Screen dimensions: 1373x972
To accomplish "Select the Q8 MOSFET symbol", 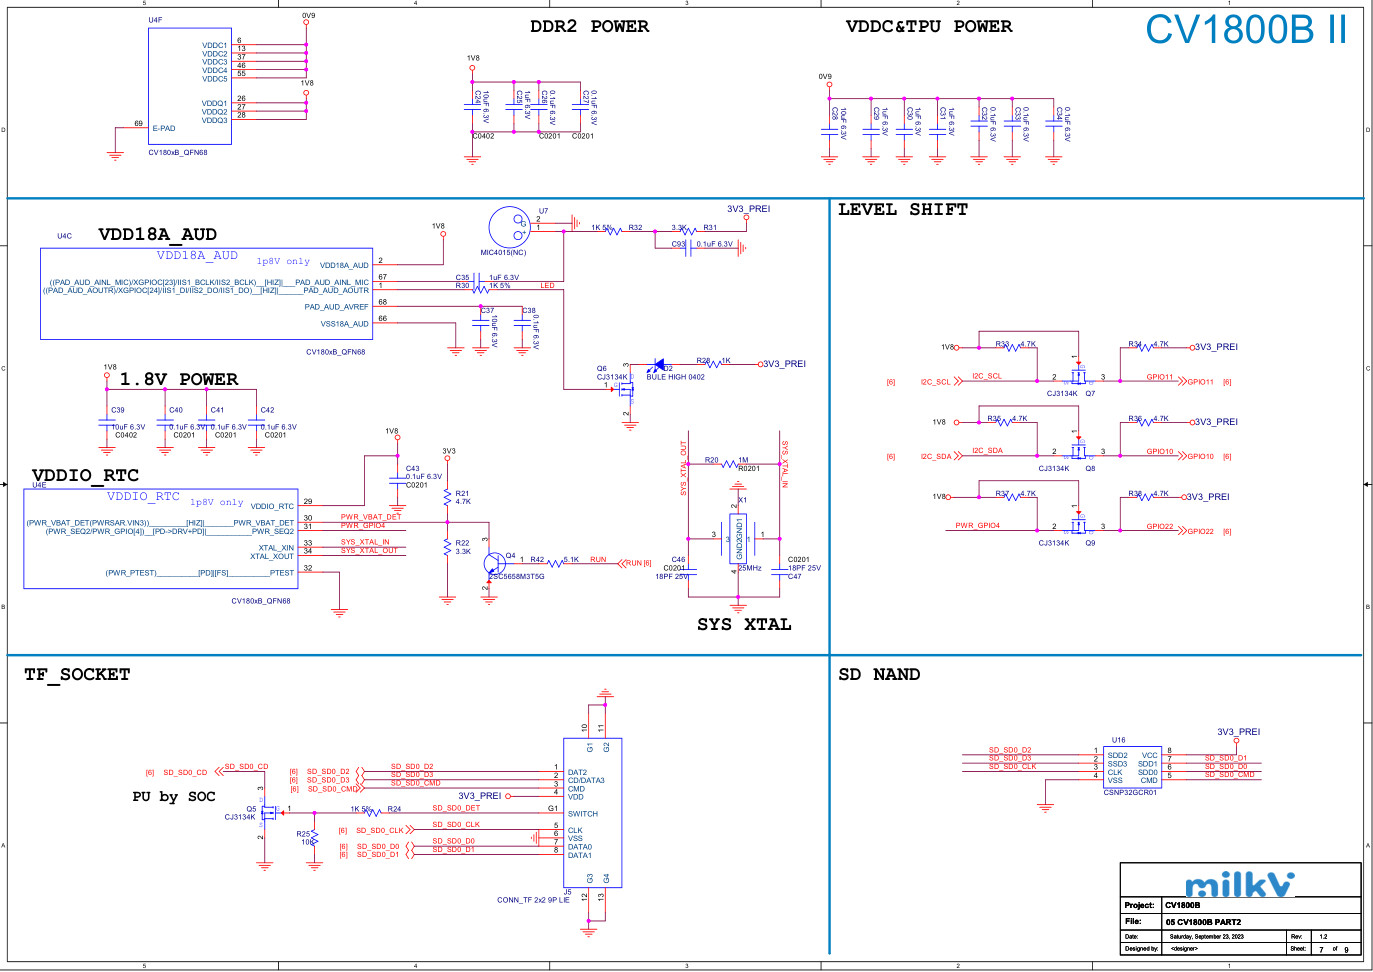I will 1078,451.
